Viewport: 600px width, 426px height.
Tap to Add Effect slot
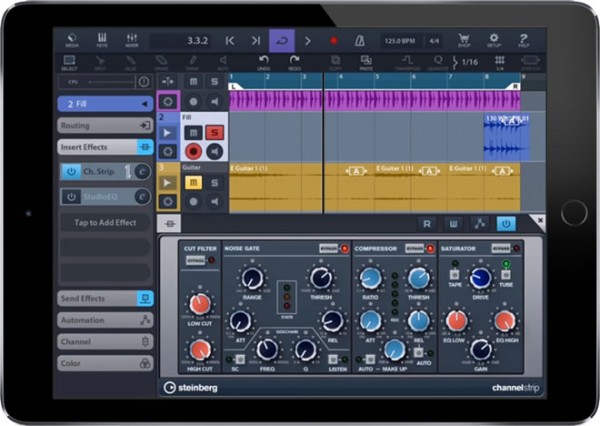(105, 223)
